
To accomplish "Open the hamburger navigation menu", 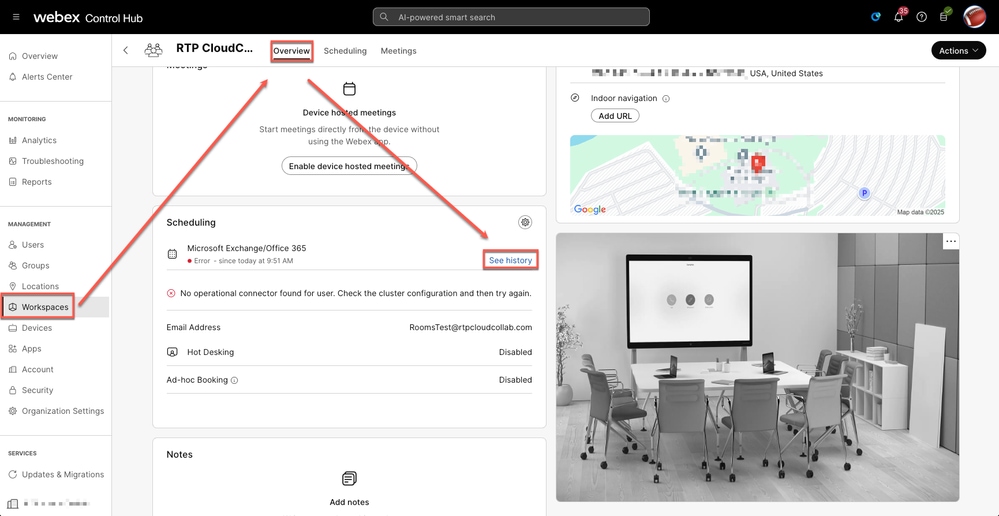I will click(16, 17).
